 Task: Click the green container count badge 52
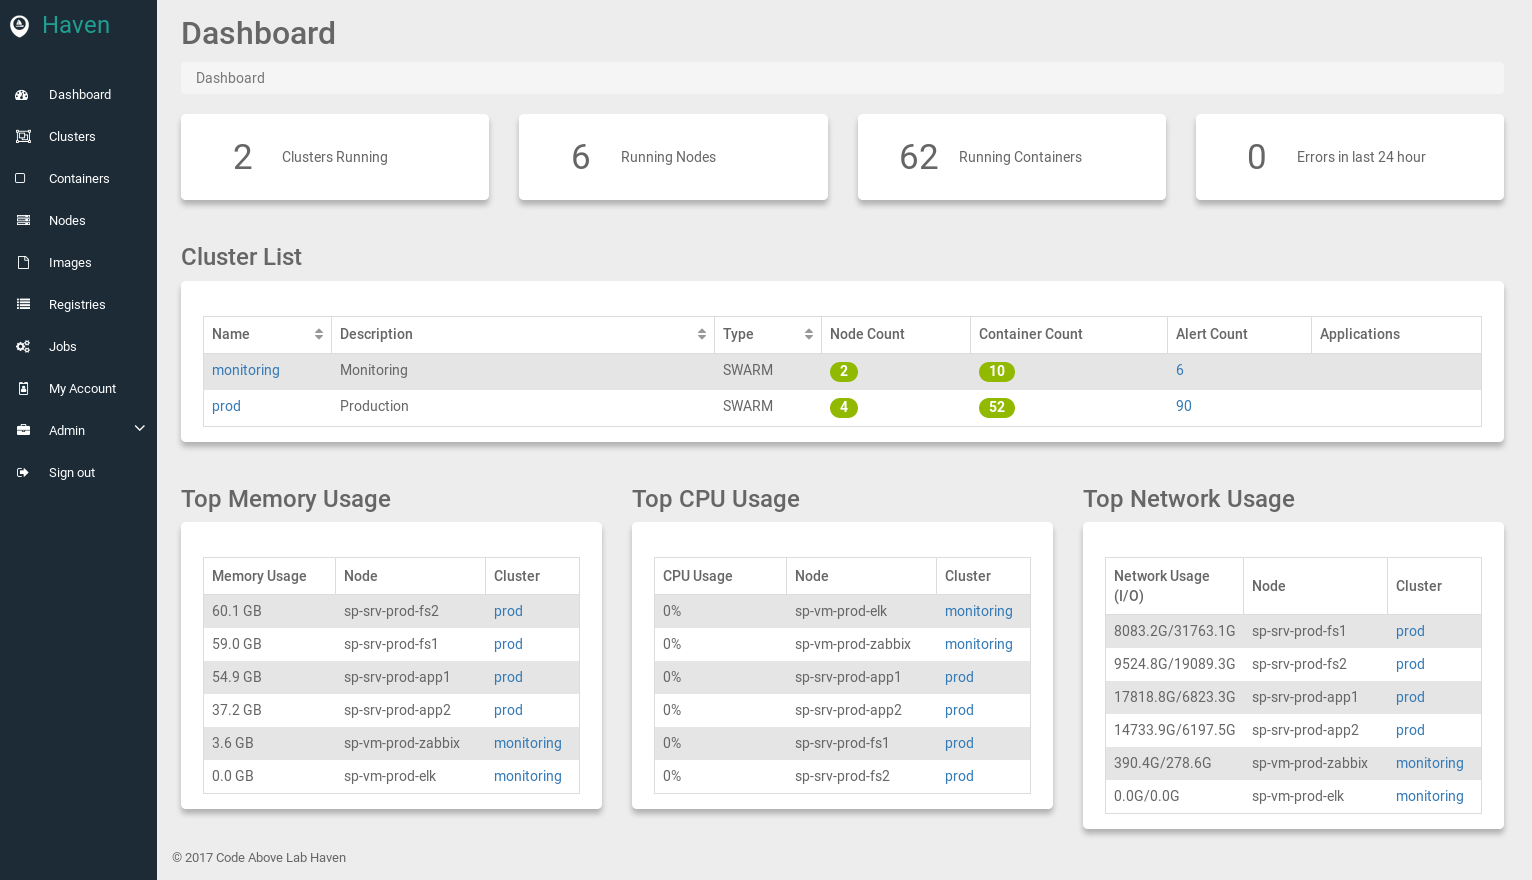point(996,407)
